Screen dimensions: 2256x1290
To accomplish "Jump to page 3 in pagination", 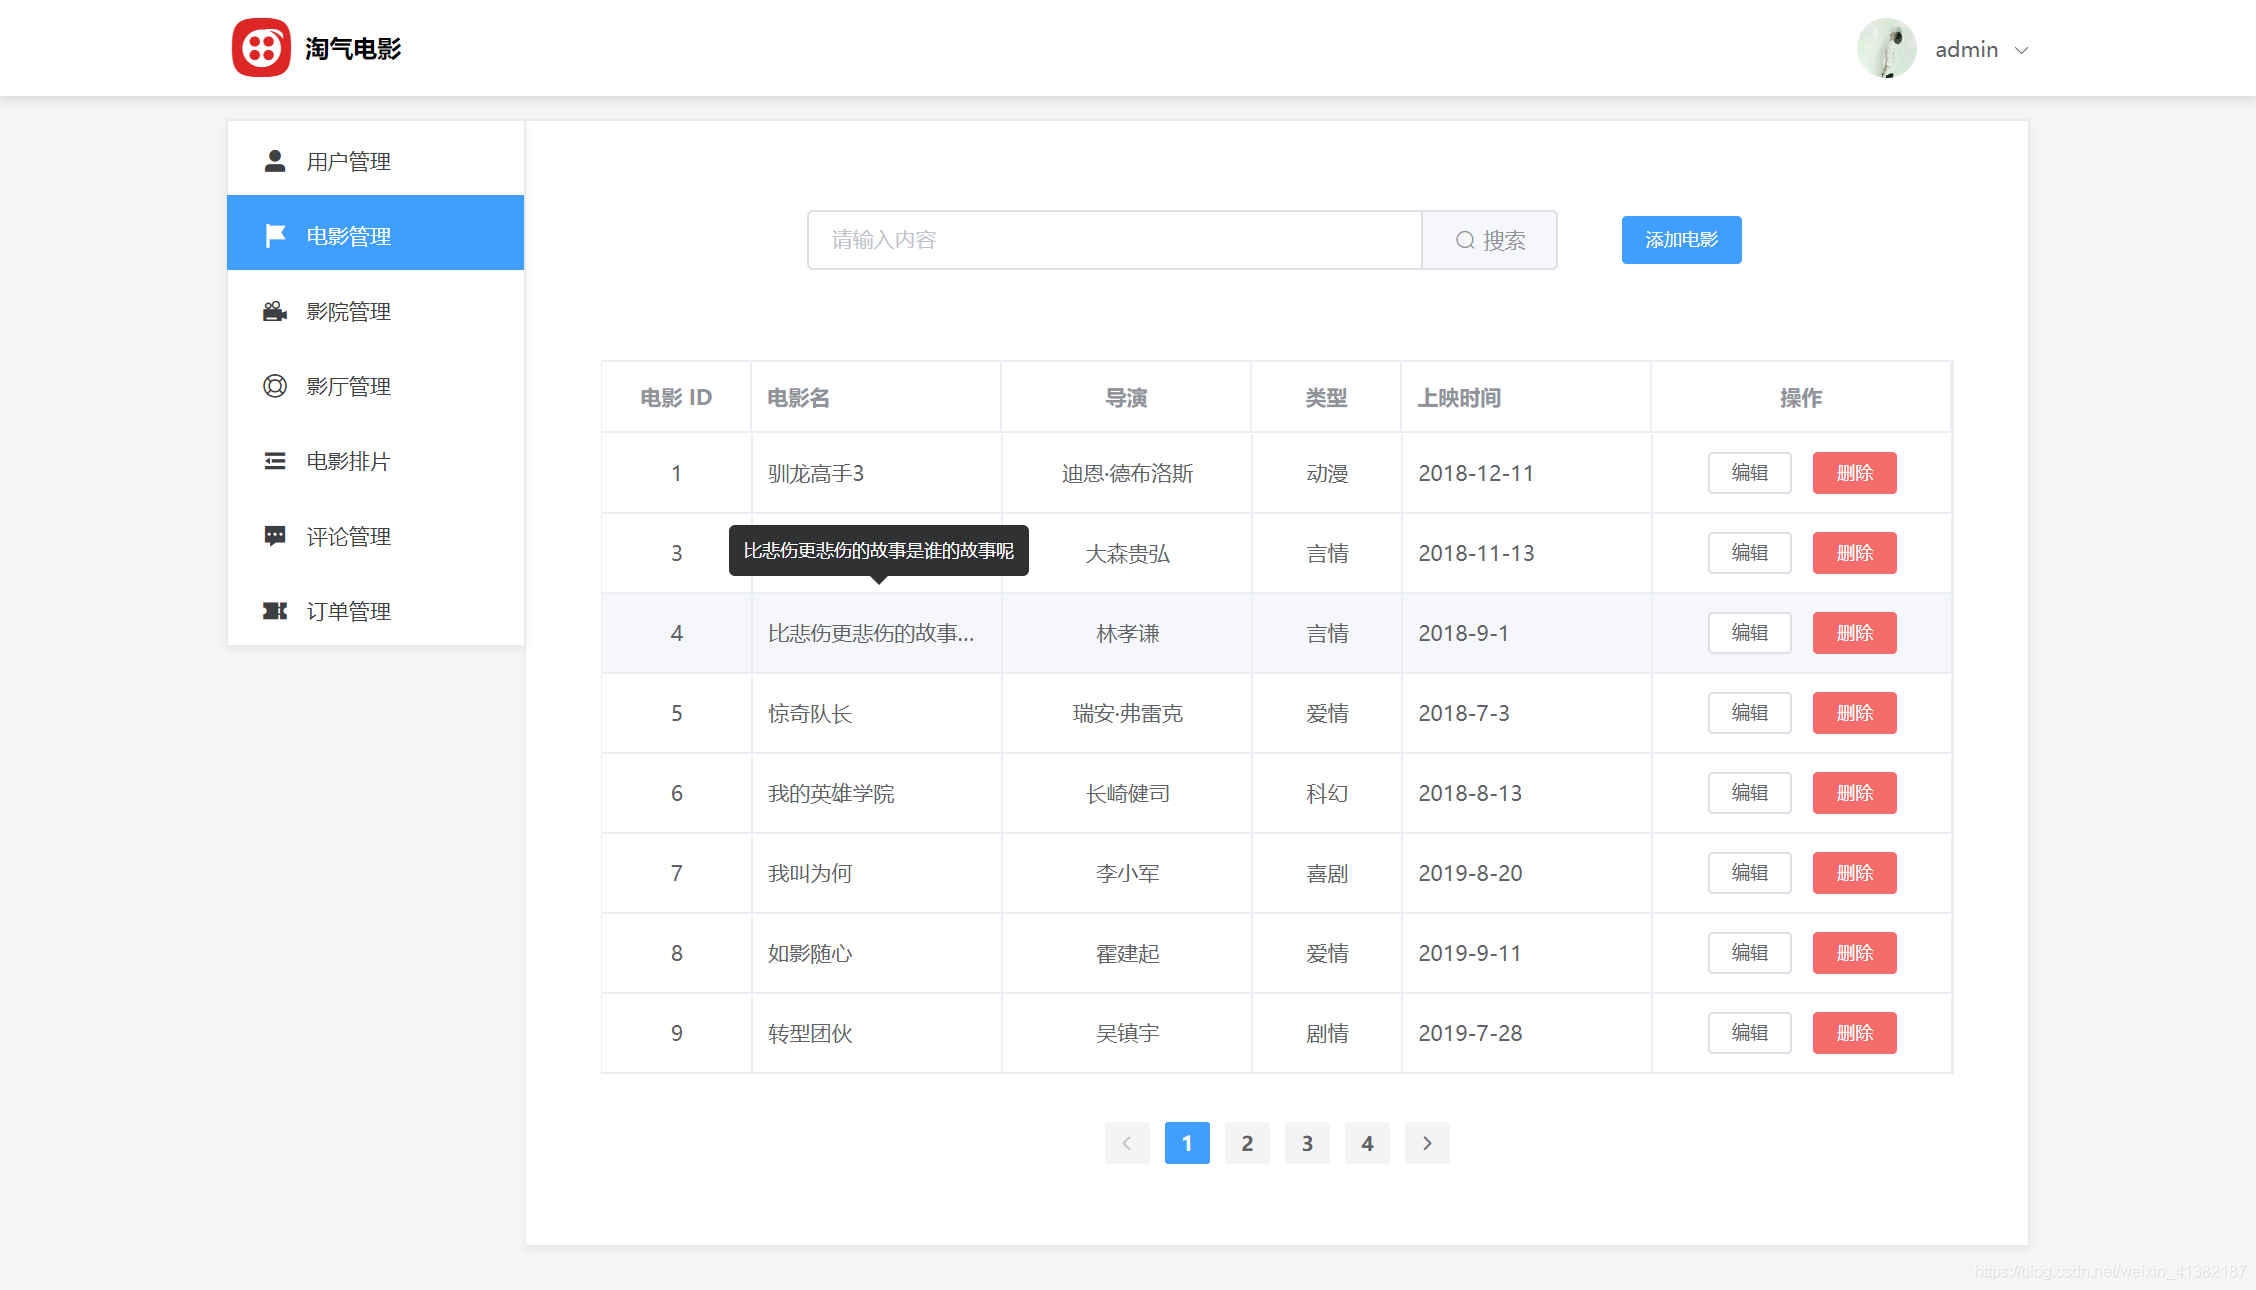I will [1307, 1143].
